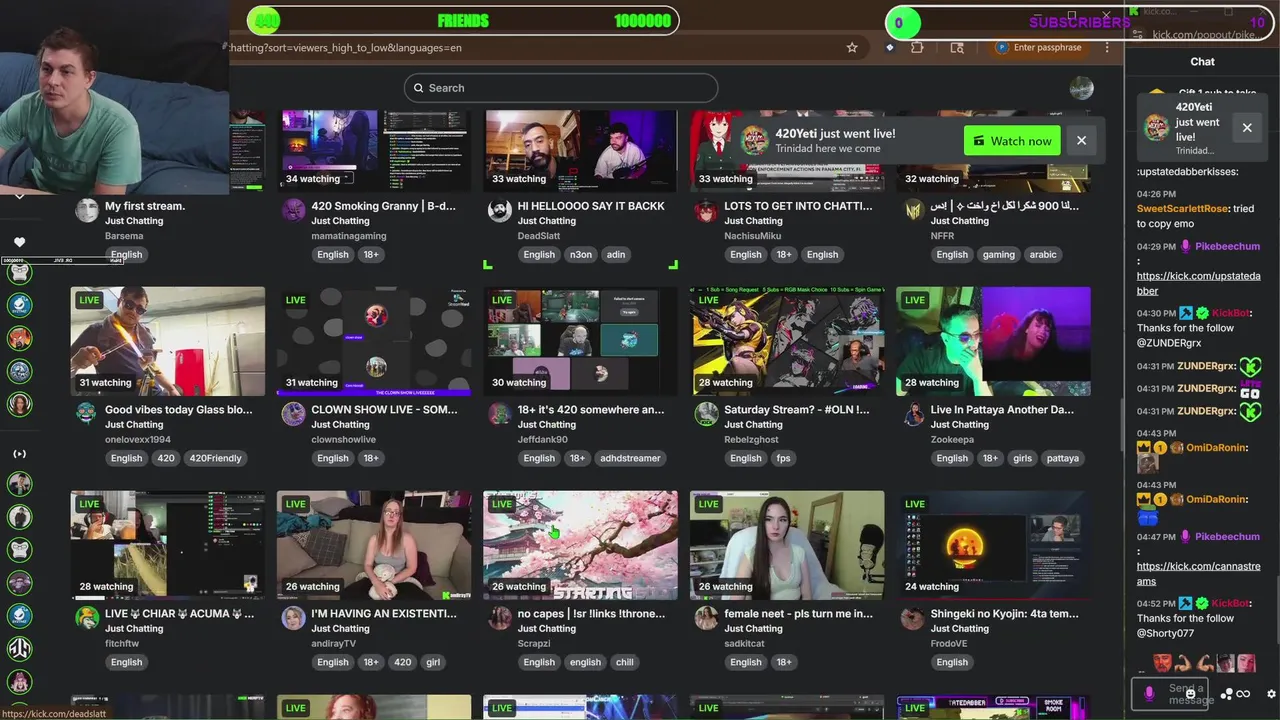
Task: Open sadkitcat channel avatar
Action: tap(706, 618)
